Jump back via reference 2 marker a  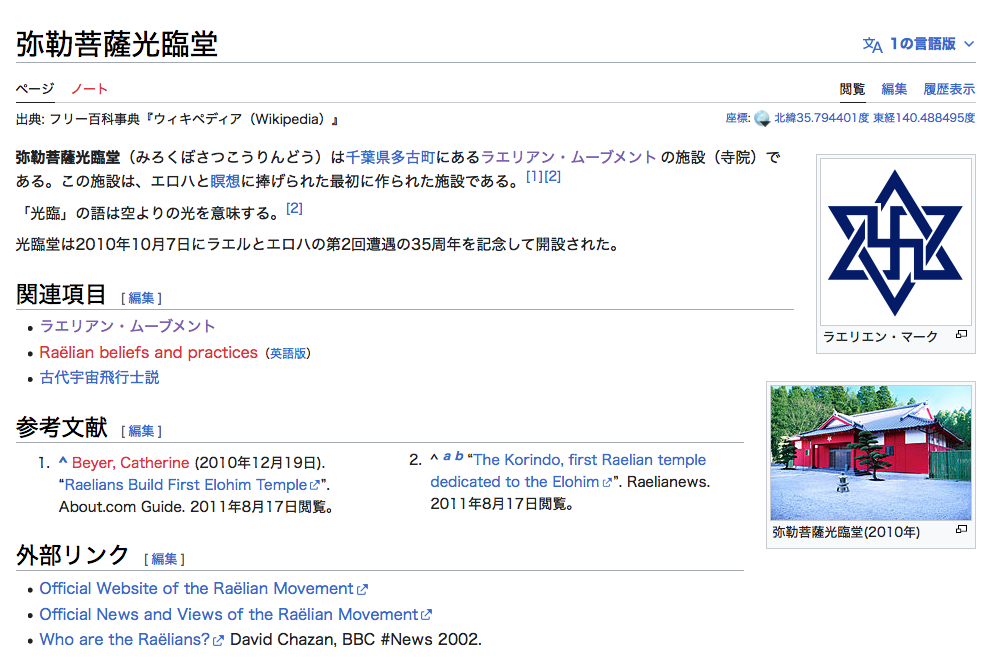tap(447, 457)
